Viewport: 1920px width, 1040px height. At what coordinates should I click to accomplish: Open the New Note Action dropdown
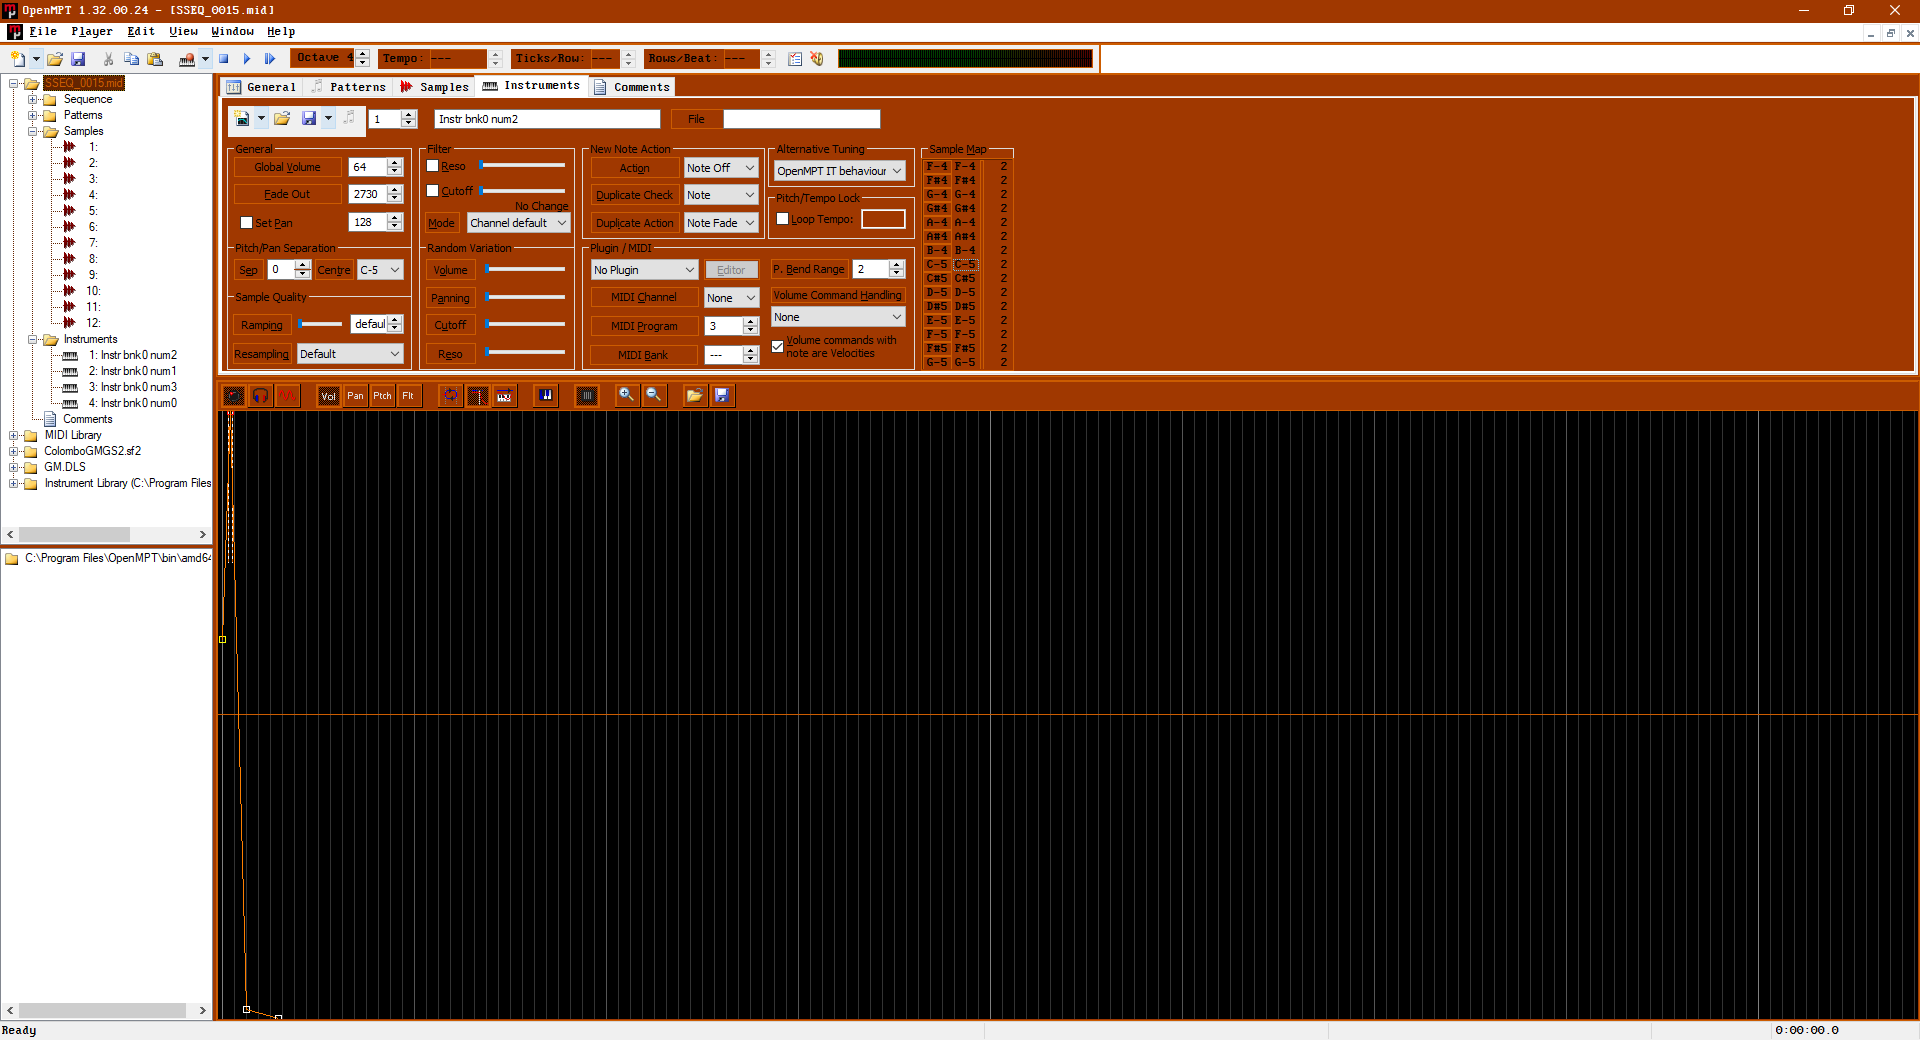(720, 168)
